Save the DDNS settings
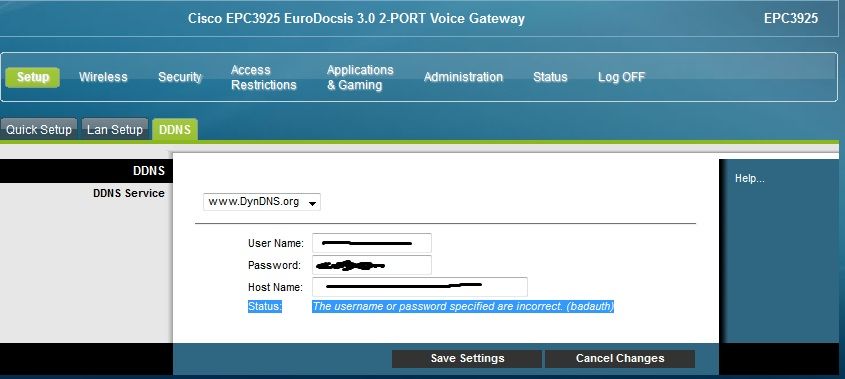The height and width of the screenshot is (379, 845). (x=467, y=359)
